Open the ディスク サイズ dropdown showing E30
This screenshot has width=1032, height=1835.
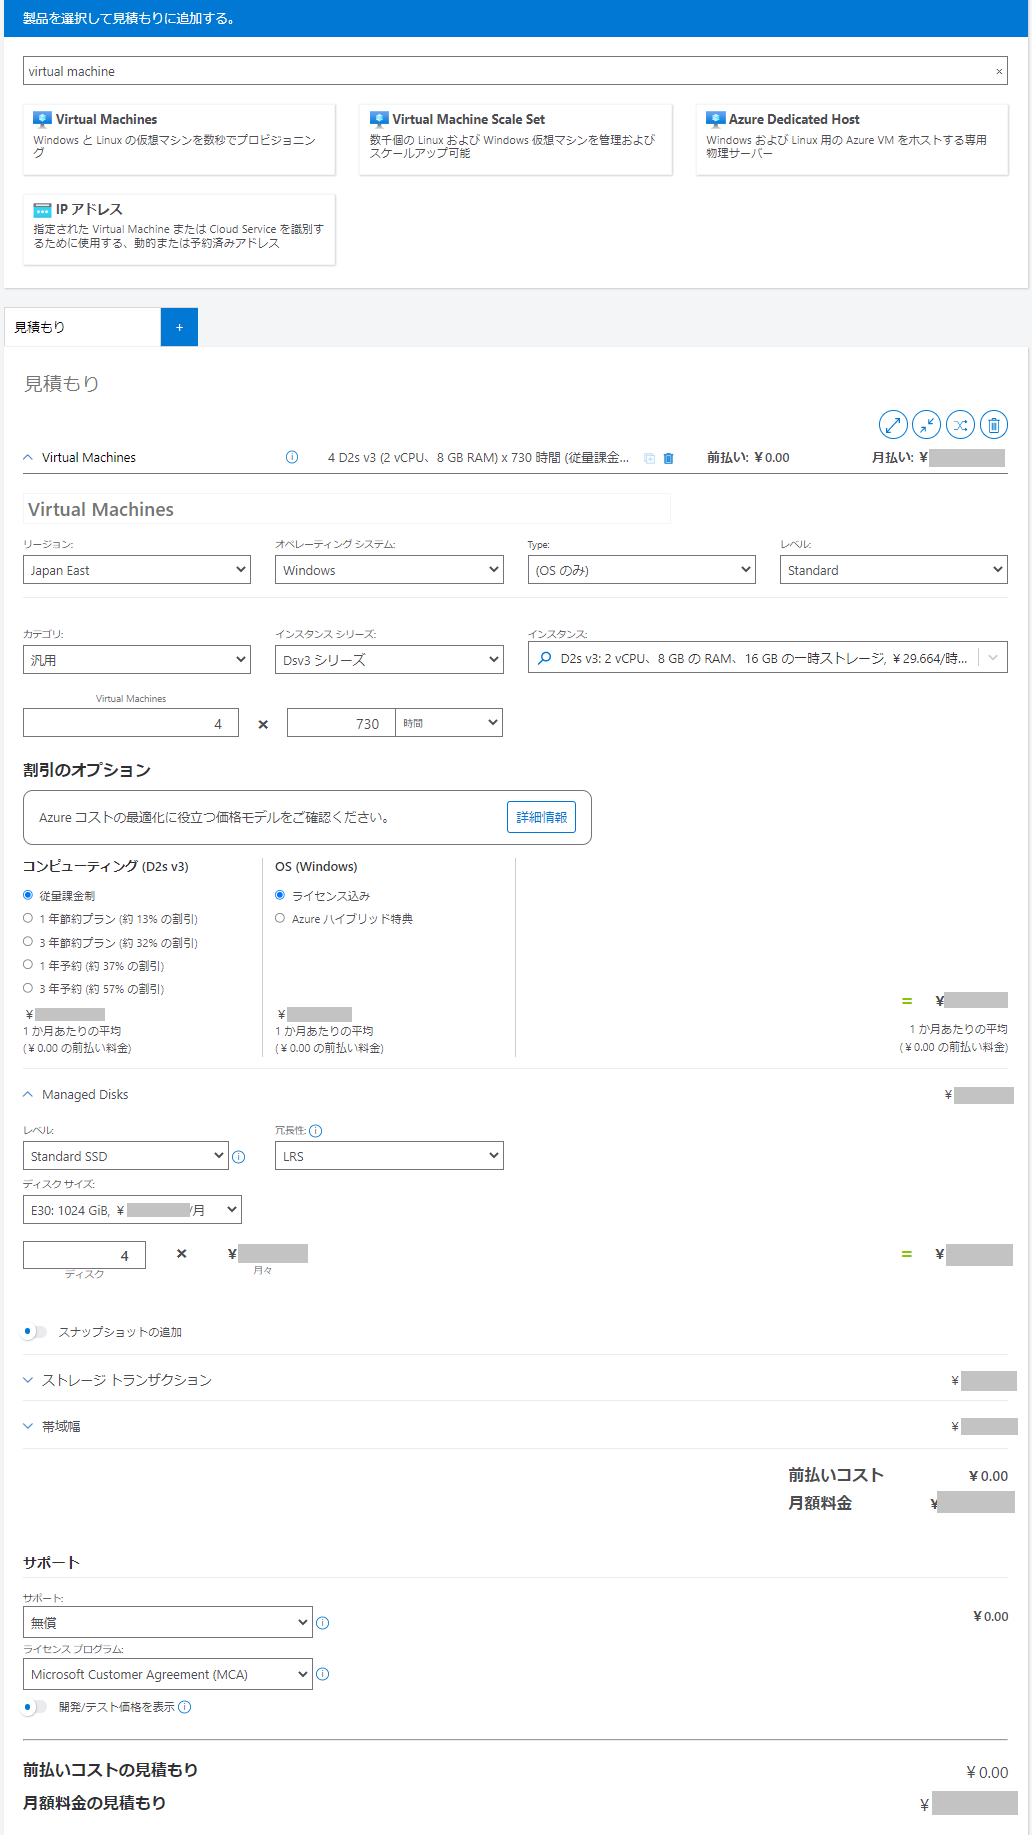tap(132, 1210)
